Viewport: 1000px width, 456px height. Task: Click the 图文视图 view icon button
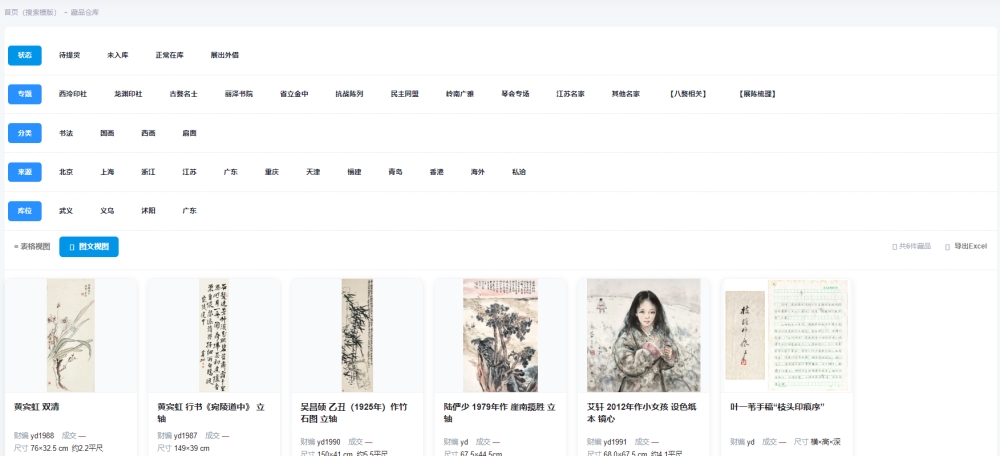[89, 247]
